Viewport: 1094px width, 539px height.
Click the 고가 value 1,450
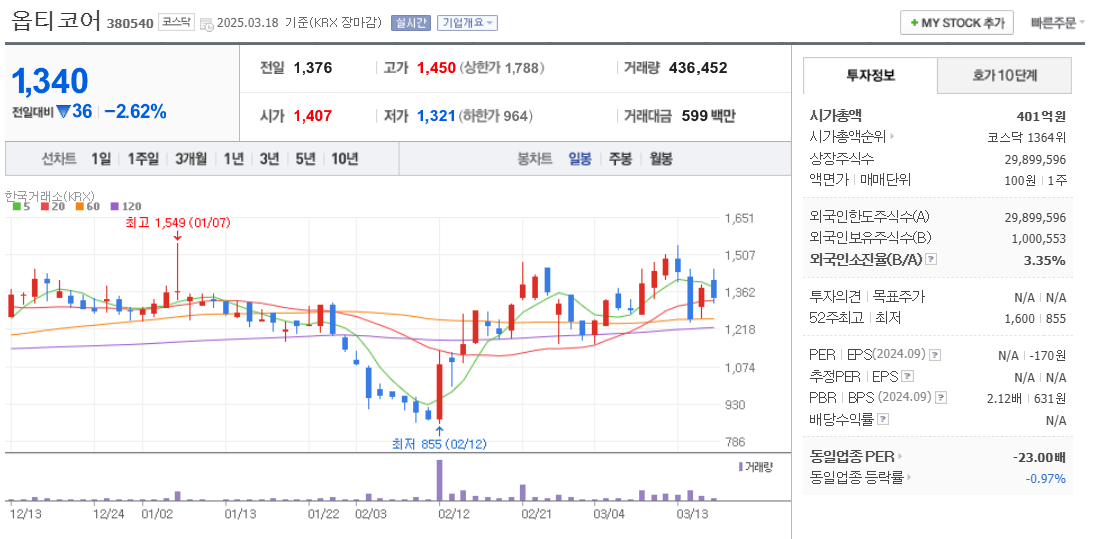pos(436,68)
